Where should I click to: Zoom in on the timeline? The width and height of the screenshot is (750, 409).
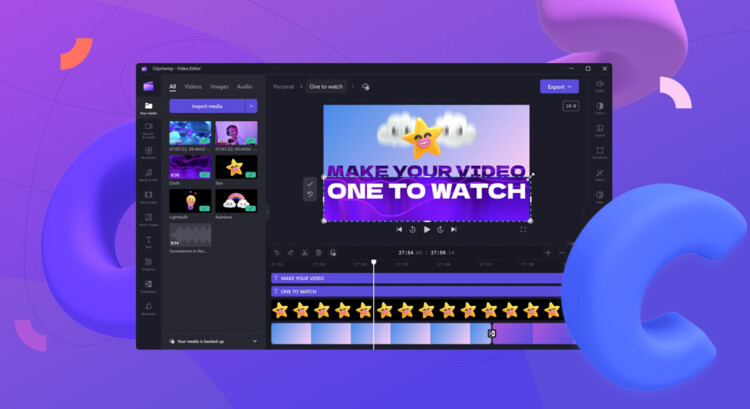[x=548, y=253]
